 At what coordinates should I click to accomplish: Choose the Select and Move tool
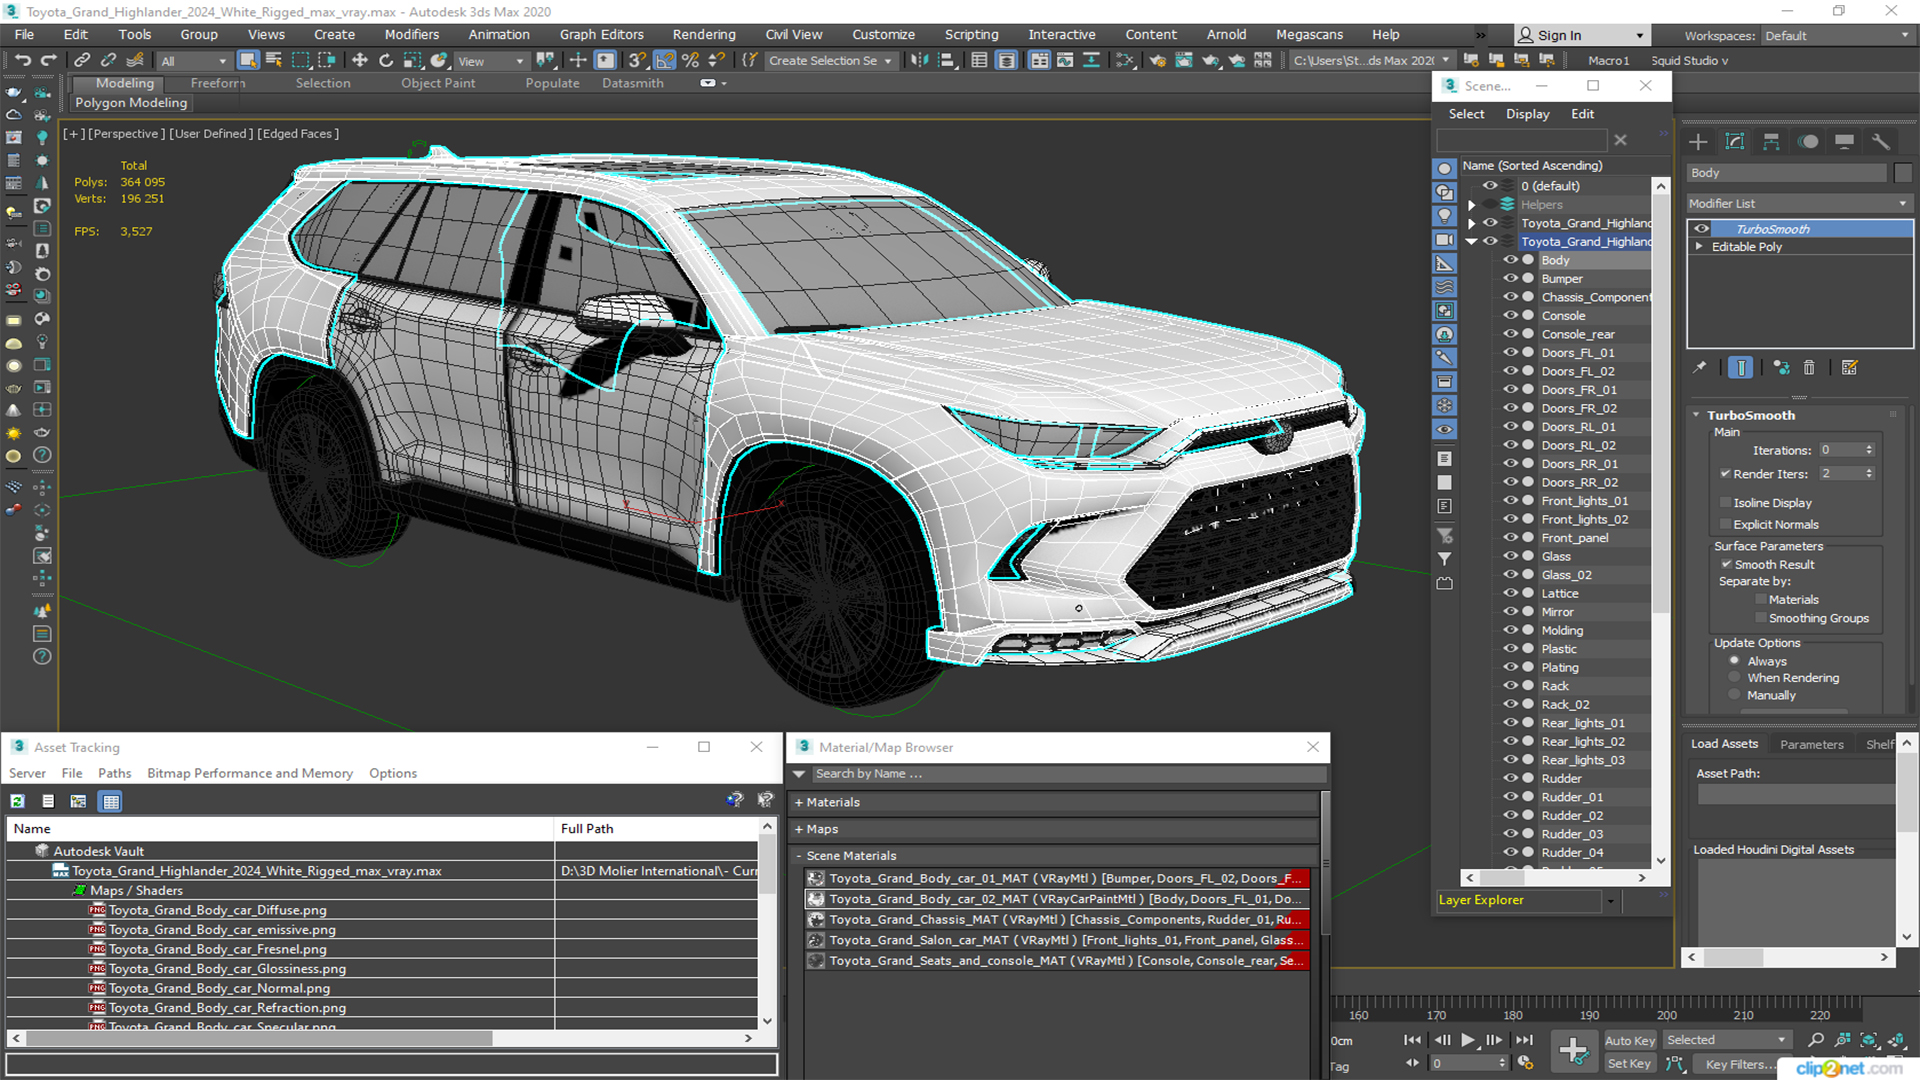360,61
